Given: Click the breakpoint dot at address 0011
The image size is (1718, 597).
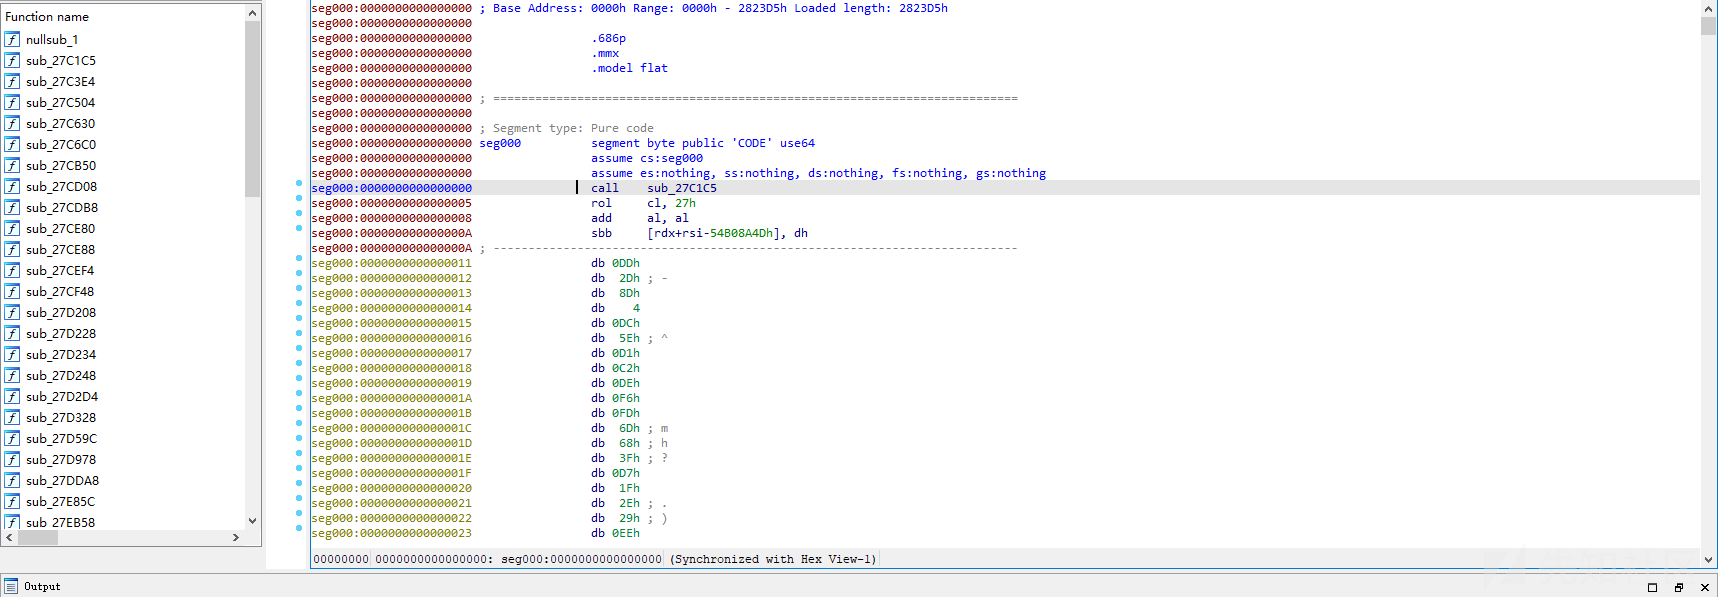Looking at the screenshot, I should 299,258.
